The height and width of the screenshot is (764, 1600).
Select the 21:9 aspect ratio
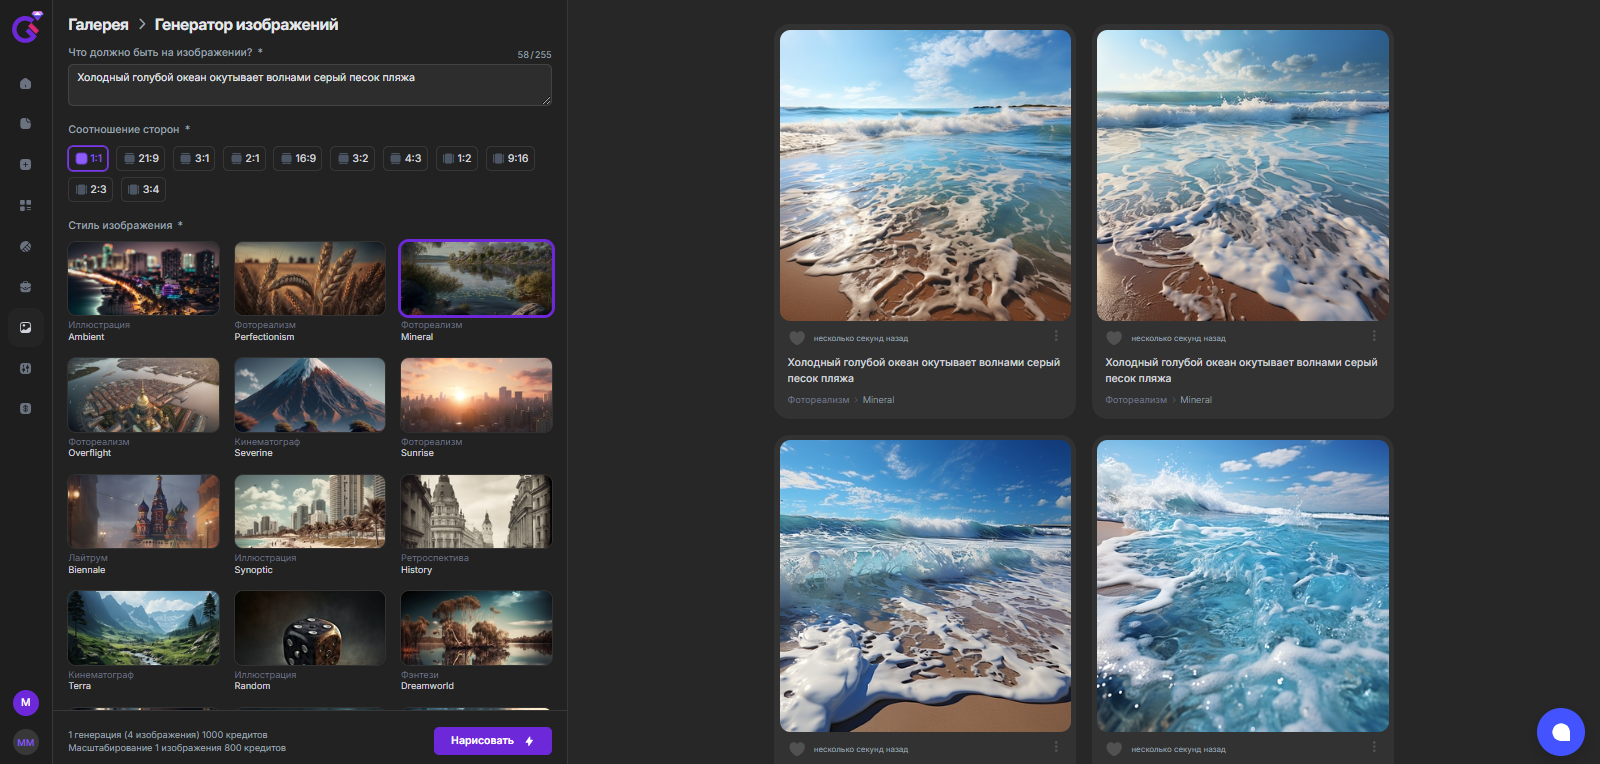141,158
